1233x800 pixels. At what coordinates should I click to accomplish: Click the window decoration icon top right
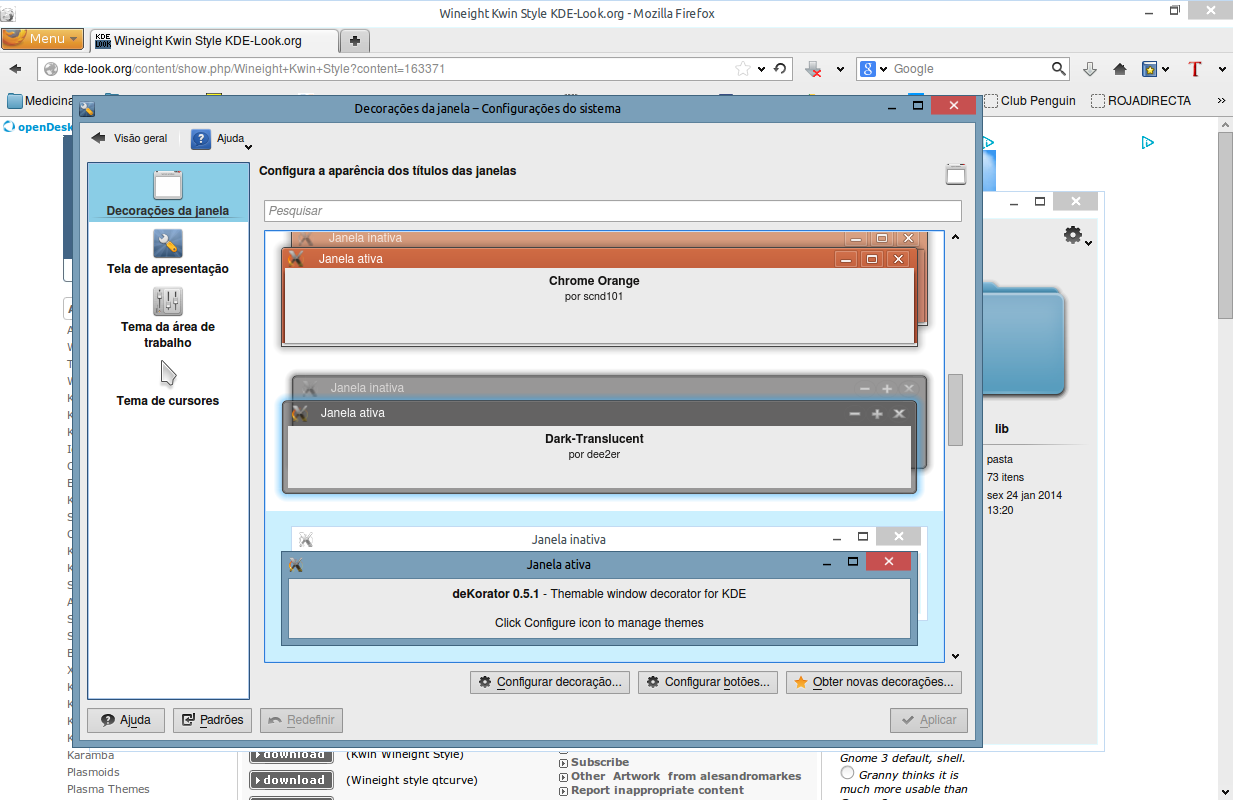[x=956, y=175]
